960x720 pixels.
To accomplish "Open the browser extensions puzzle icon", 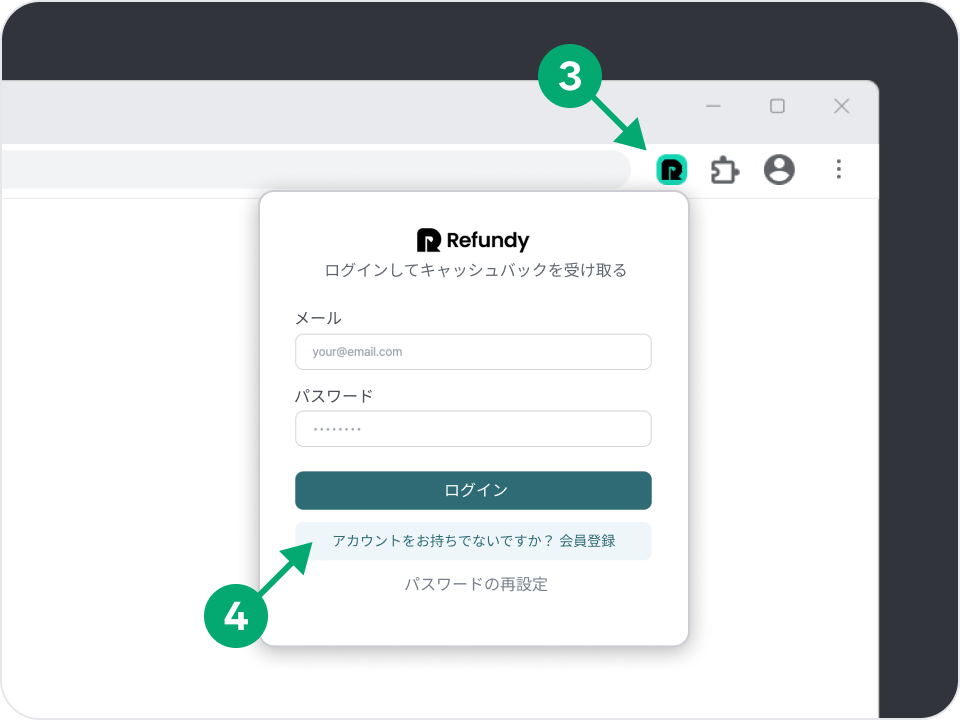I will (724, 170).
